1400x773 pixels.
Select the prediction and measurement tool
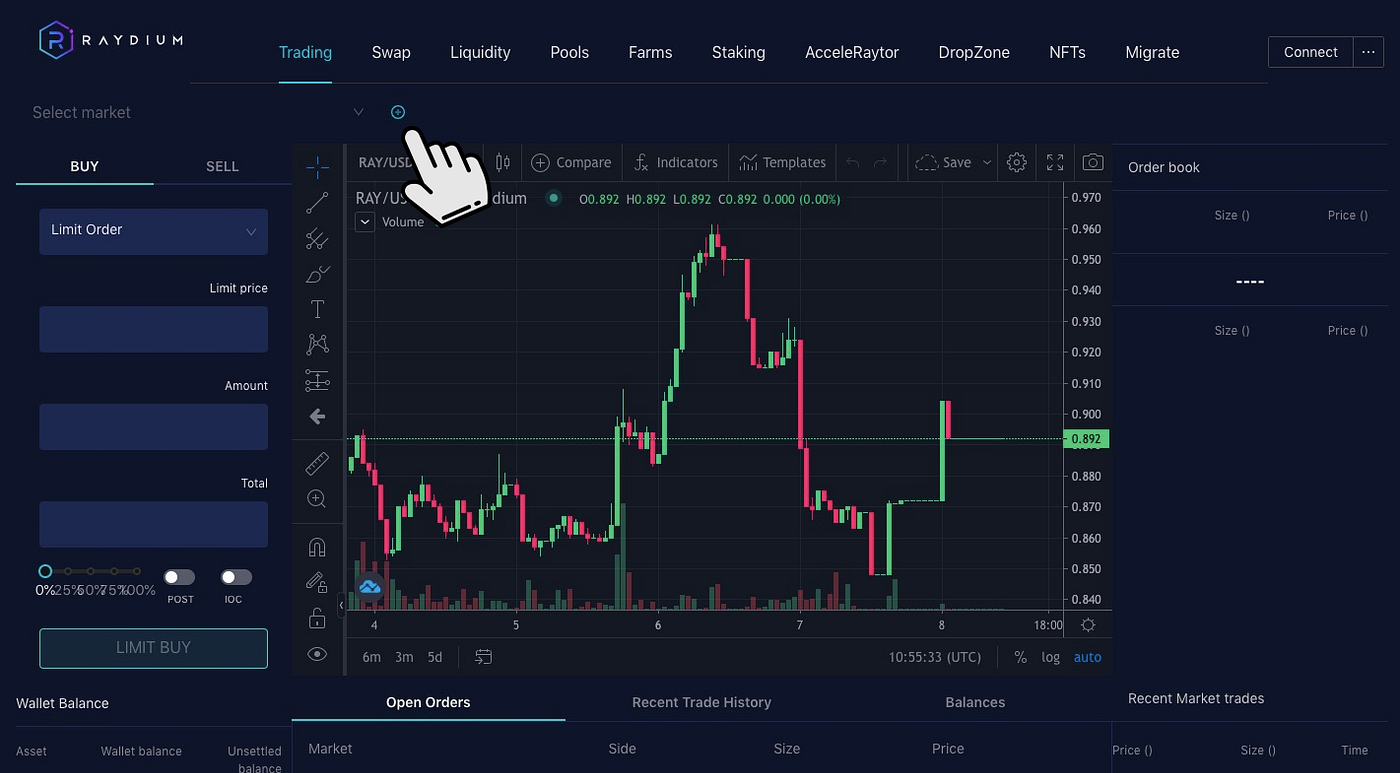[x=317, y=380]
